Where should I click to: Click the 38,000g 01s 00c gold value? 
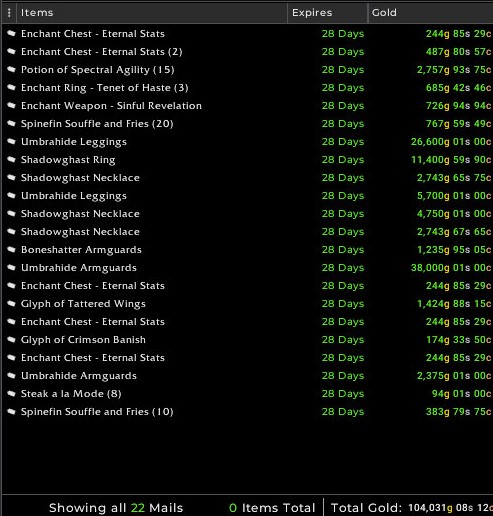click(451, 268)
